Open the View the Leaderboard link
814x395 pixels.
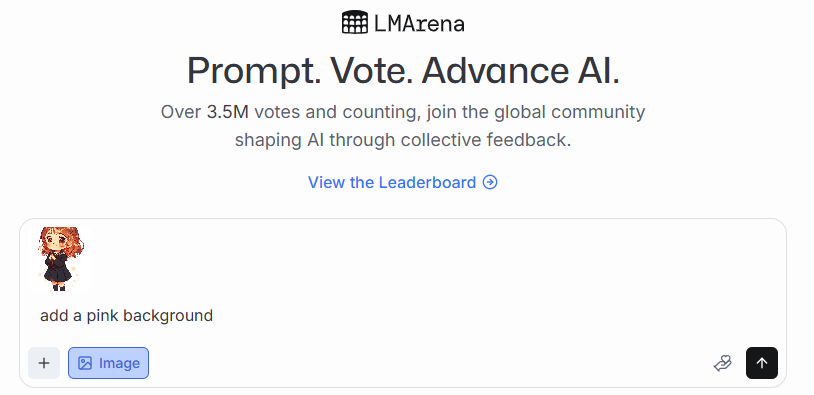click(x=403, y=182)
